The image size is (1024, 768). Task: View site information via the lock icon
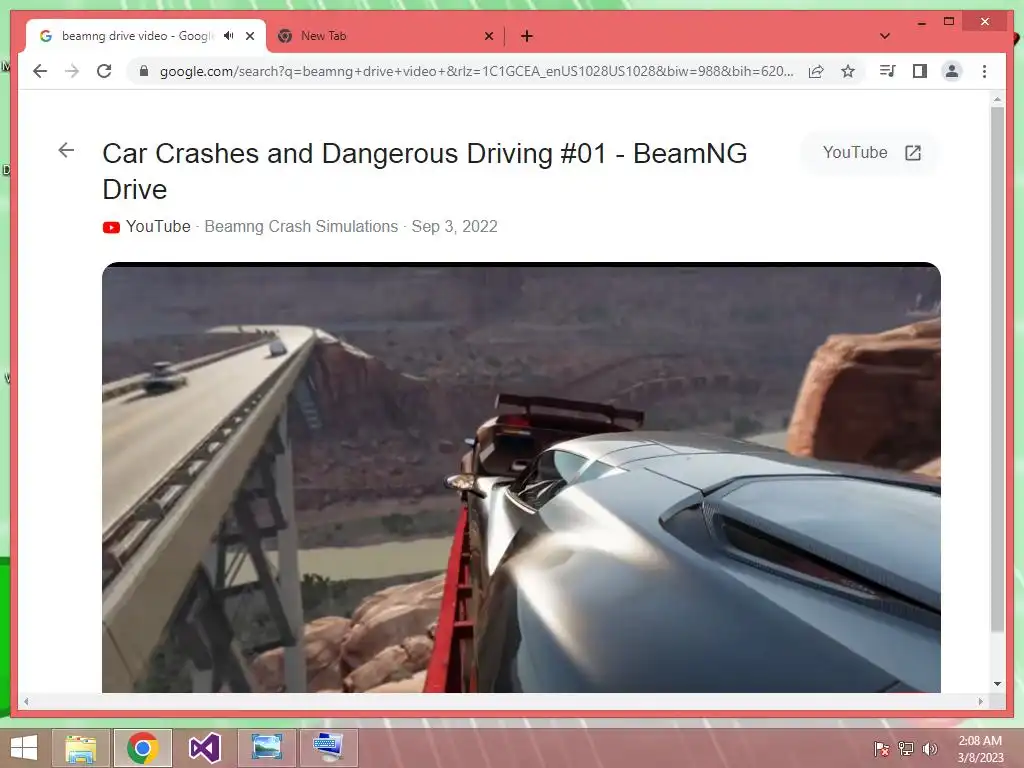(x=144, y=71)
